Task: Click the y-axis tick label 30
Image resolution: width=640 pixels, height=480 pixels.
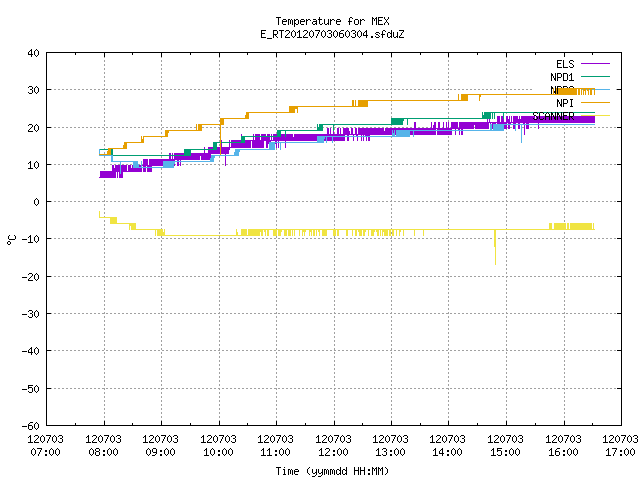Action: click(x=33, y=90)
